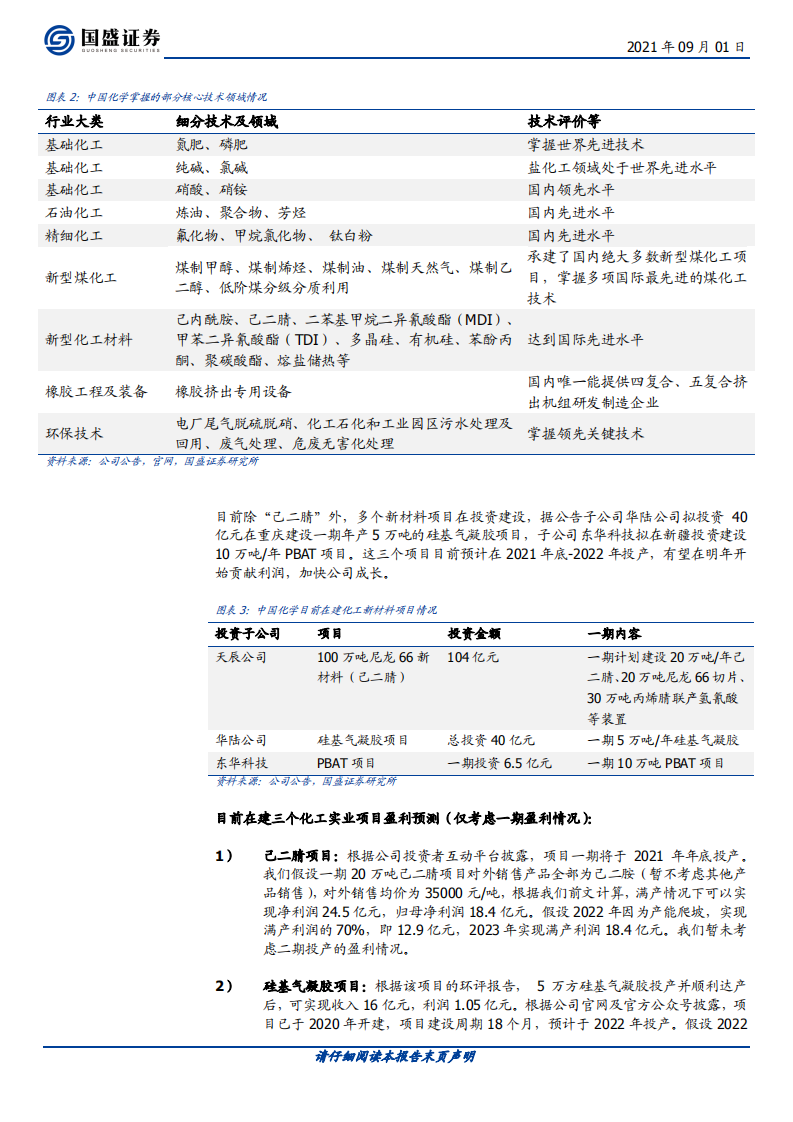Click the 一期内容 column header
Screen dimensions: 793x1122
click(614, 634)
